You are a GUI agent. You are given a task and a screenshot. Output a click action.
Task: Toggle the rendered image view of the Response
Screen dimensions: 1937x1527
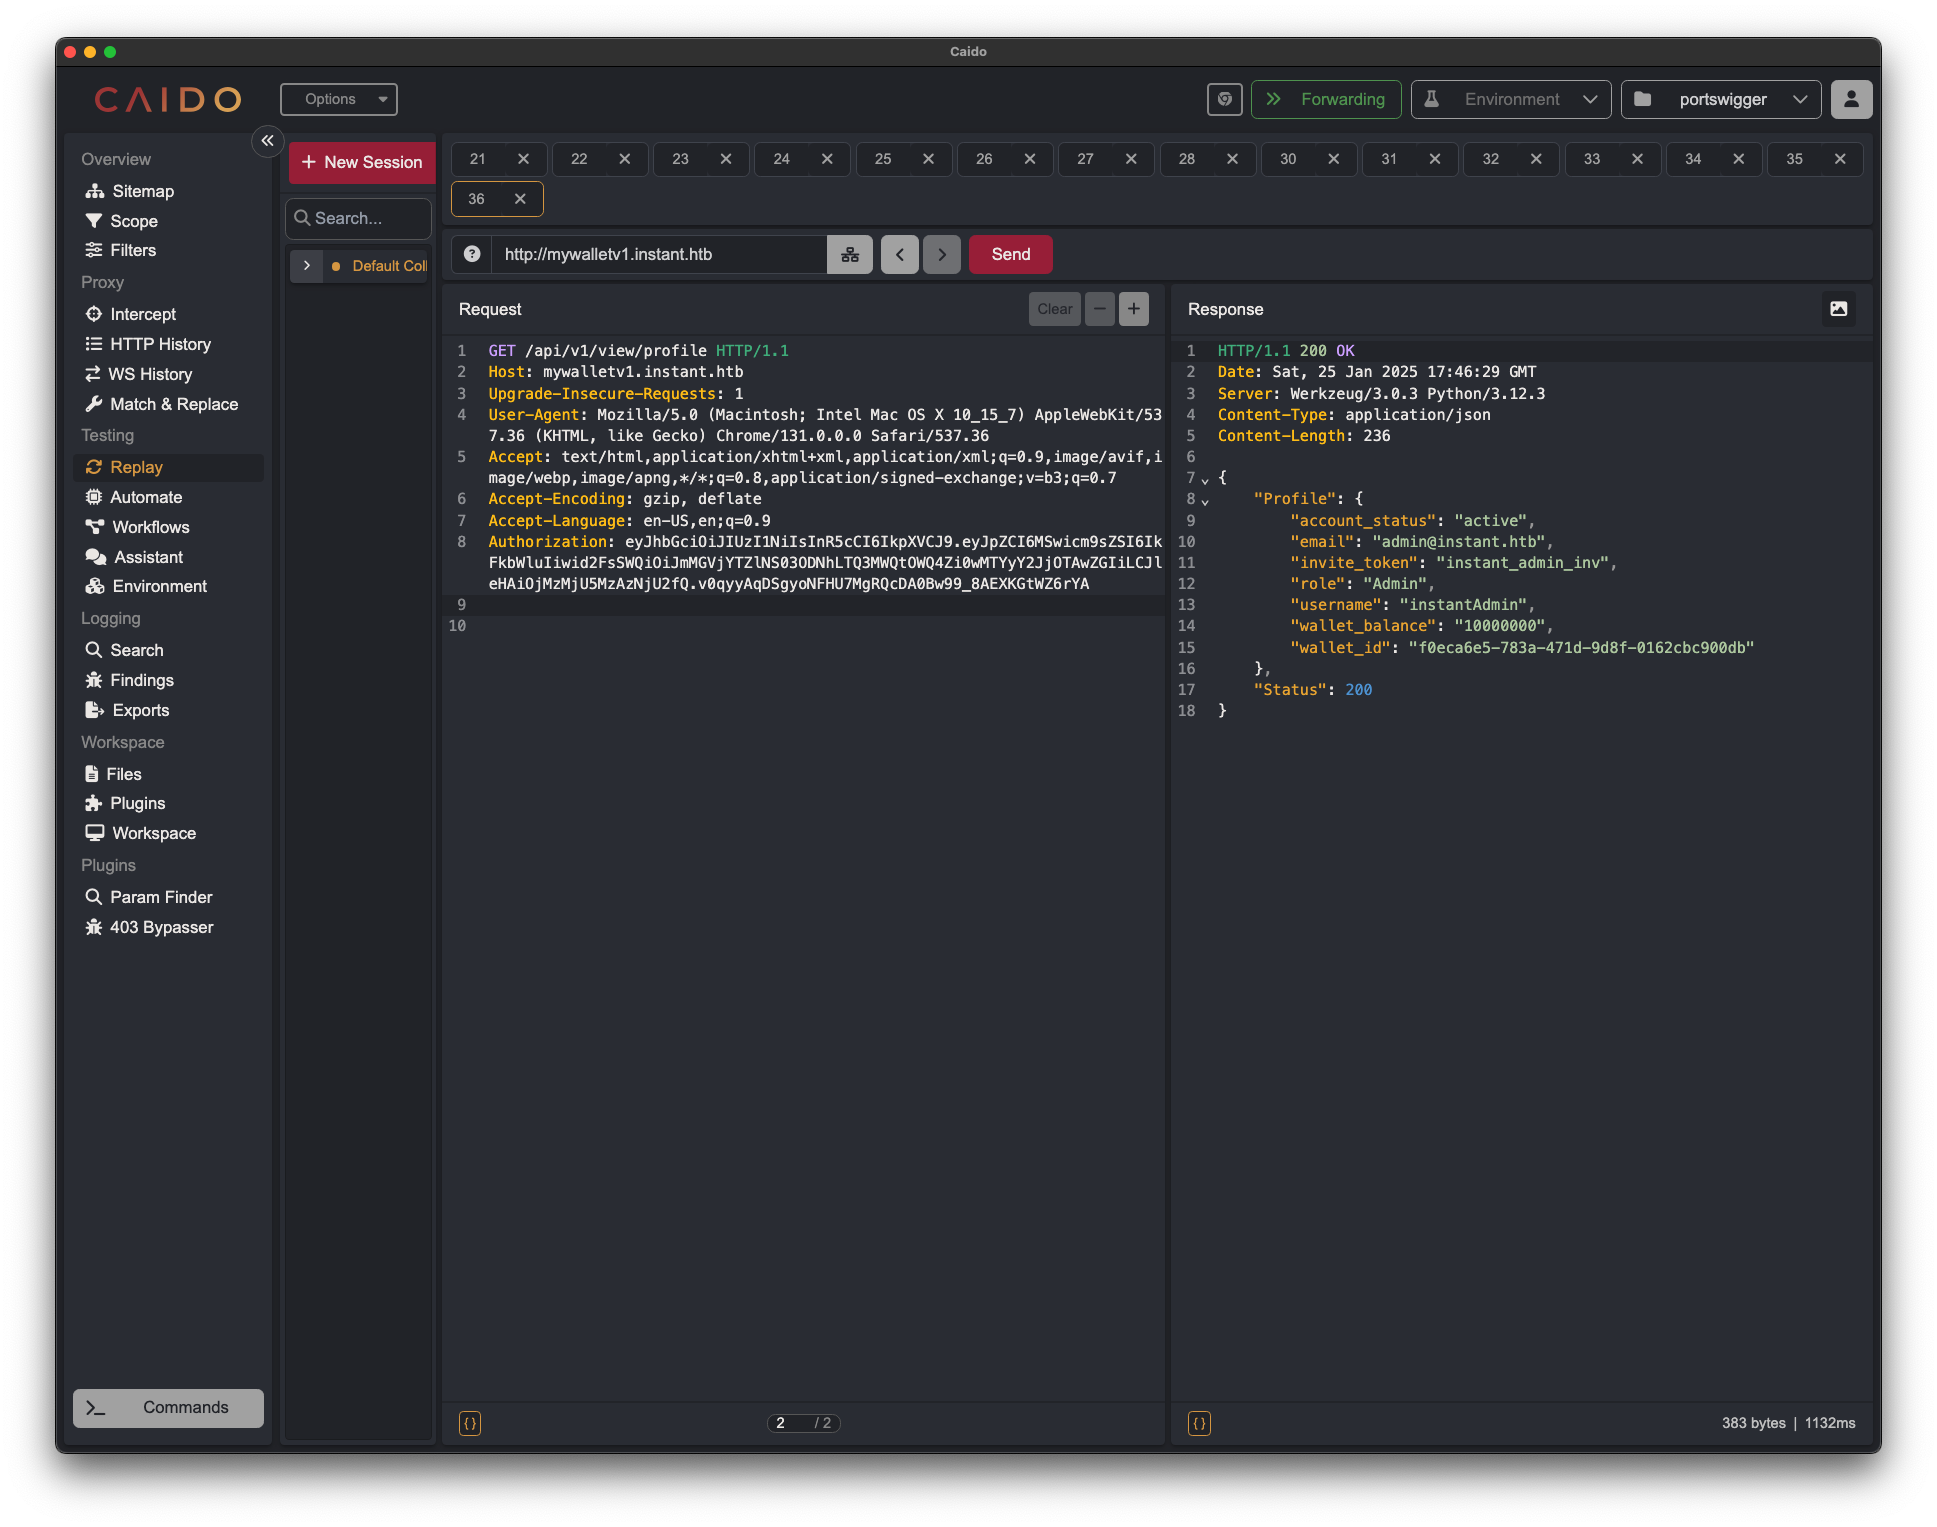(x=1838, y=309)
